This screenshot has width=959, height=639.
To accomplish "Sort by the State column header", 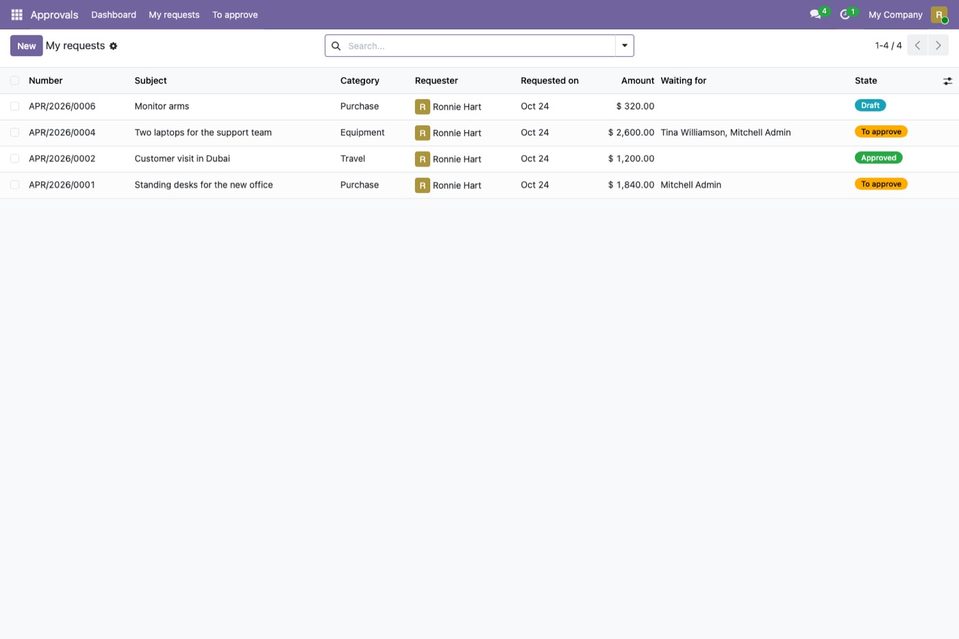I will pyautogui.click(x=866, y=81).
